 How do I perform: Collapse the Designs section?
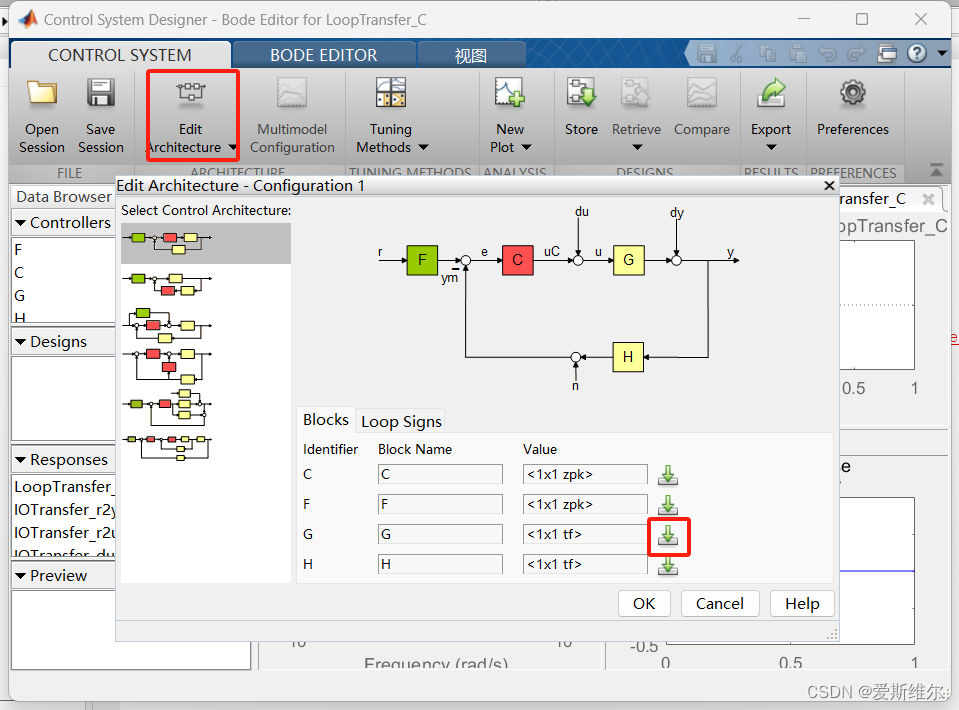pyautogui.click(x=20, y=341)
